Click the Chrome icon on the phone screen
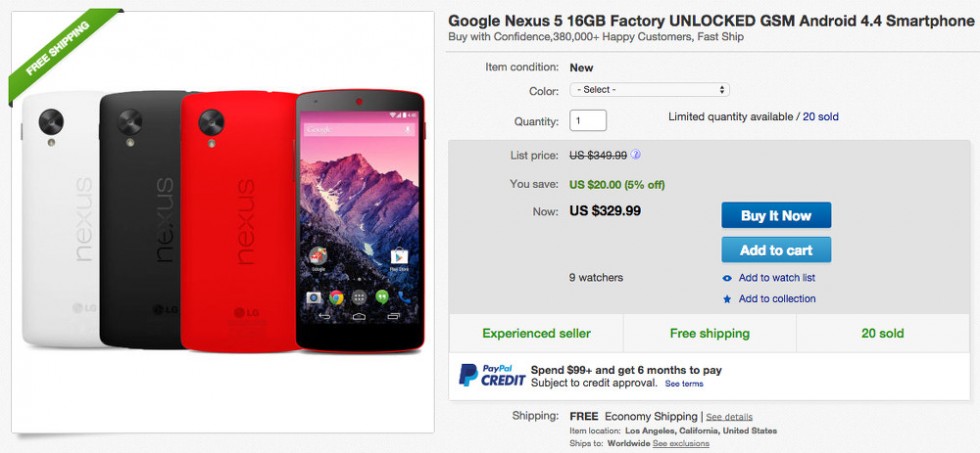Viewport: 980px width, 453px height. click(x=337, y=298)
